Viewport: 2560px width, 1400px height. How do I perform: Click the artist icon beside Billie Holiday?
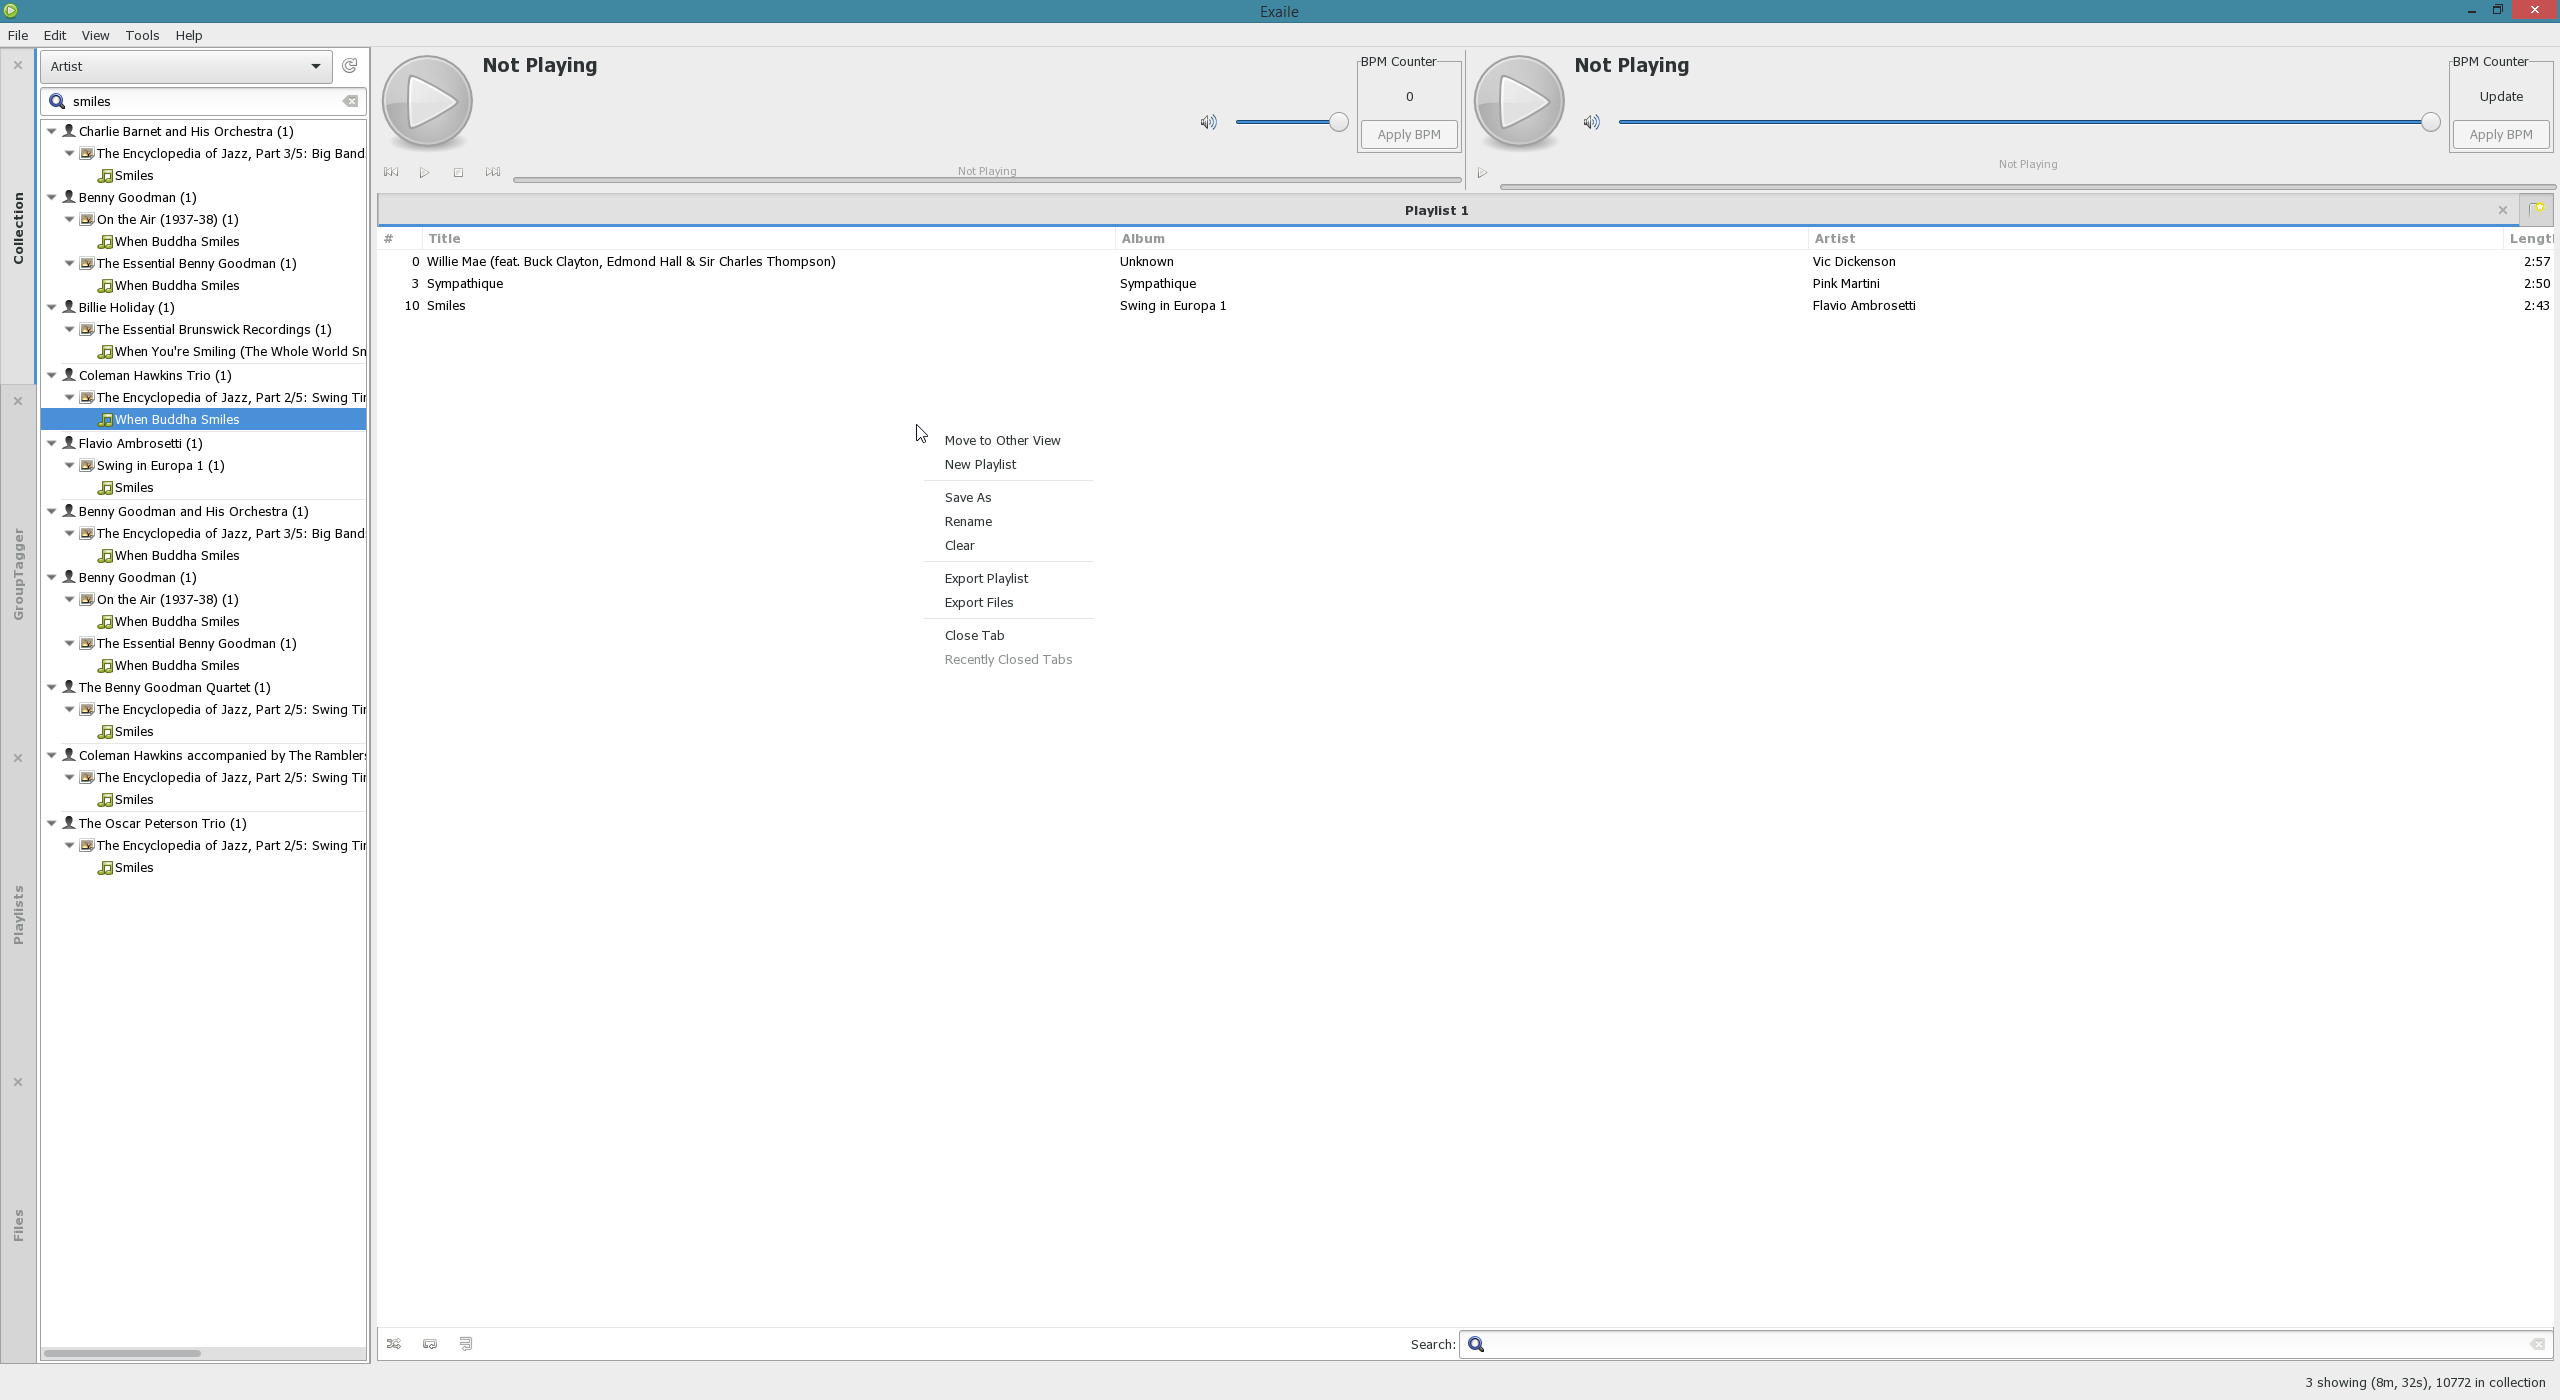pos(69,307)
